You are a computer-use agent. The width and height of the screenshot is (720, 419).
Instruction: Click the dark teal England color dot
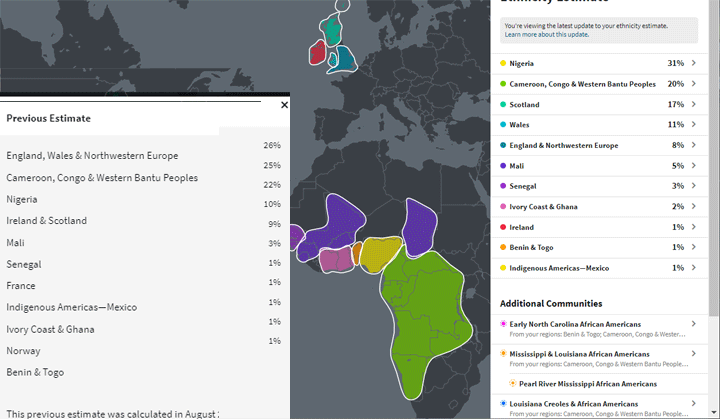click(x=503, y=145)
